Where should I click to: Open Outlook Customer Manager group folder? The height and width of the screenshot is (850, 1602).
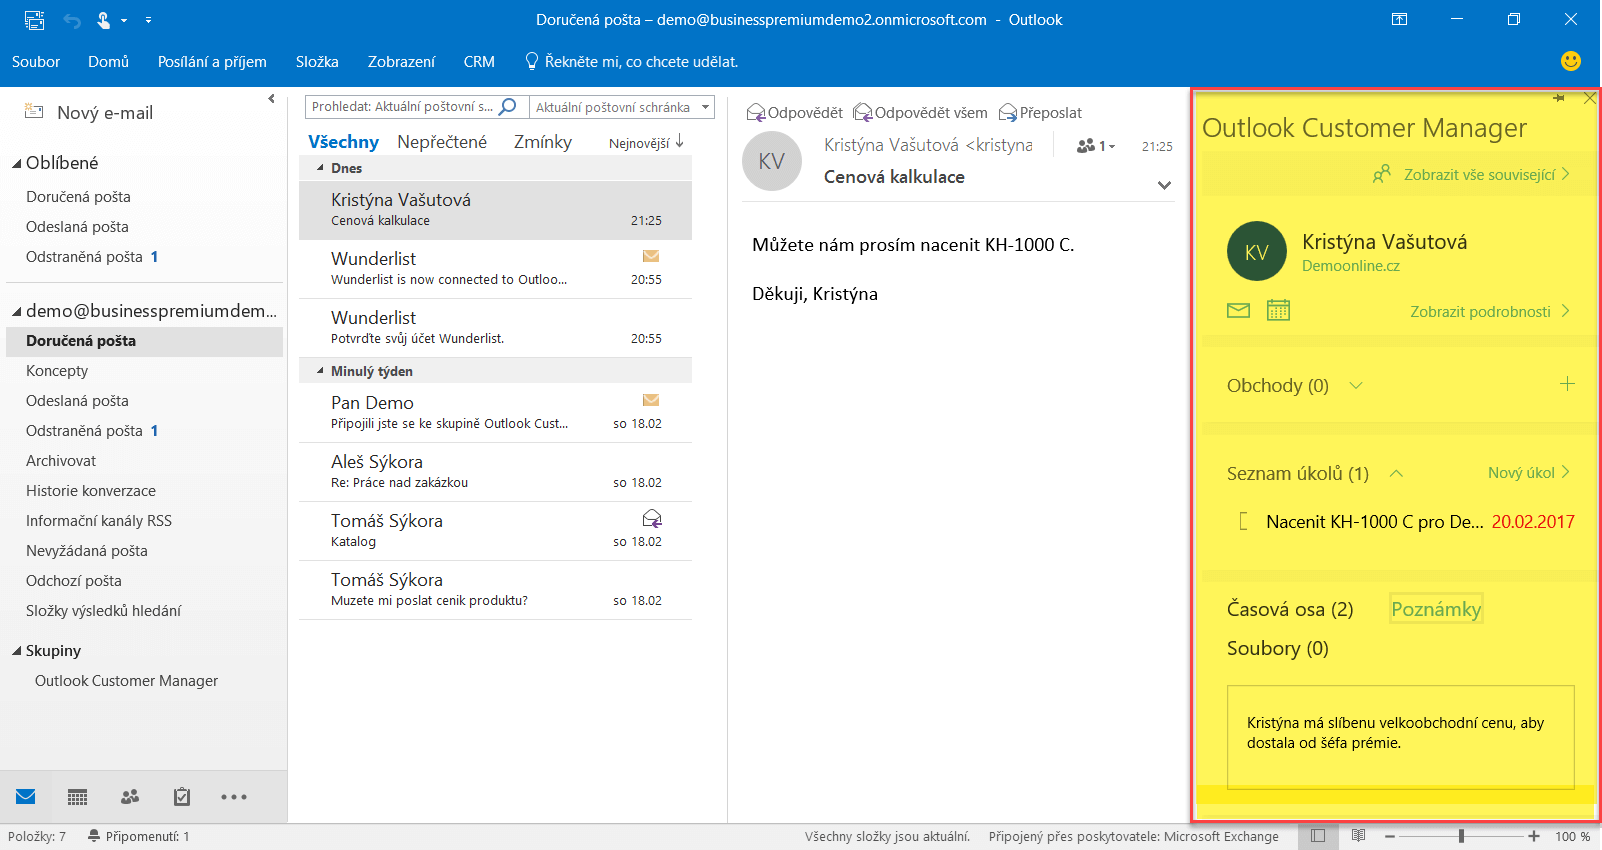[126, 681]
